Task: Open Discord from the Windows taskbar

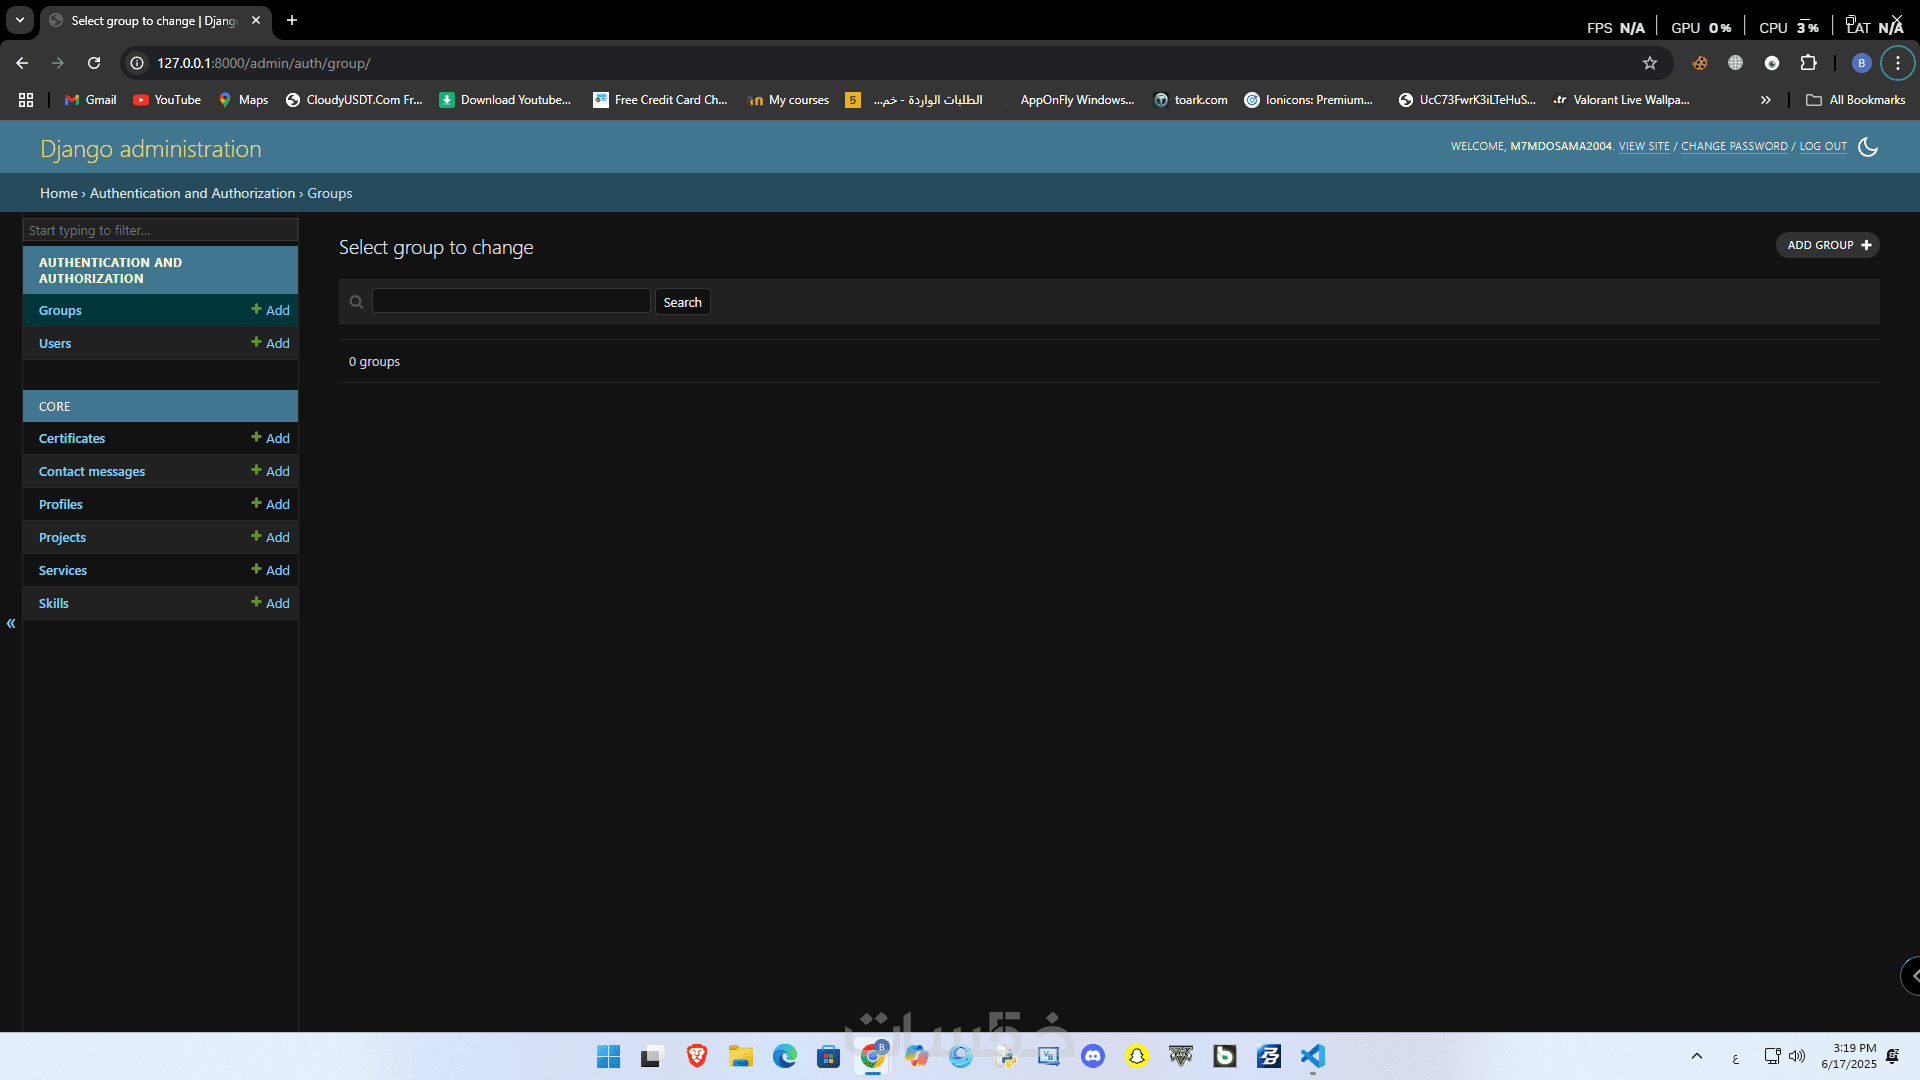Action: (x=1093, y=1056)
